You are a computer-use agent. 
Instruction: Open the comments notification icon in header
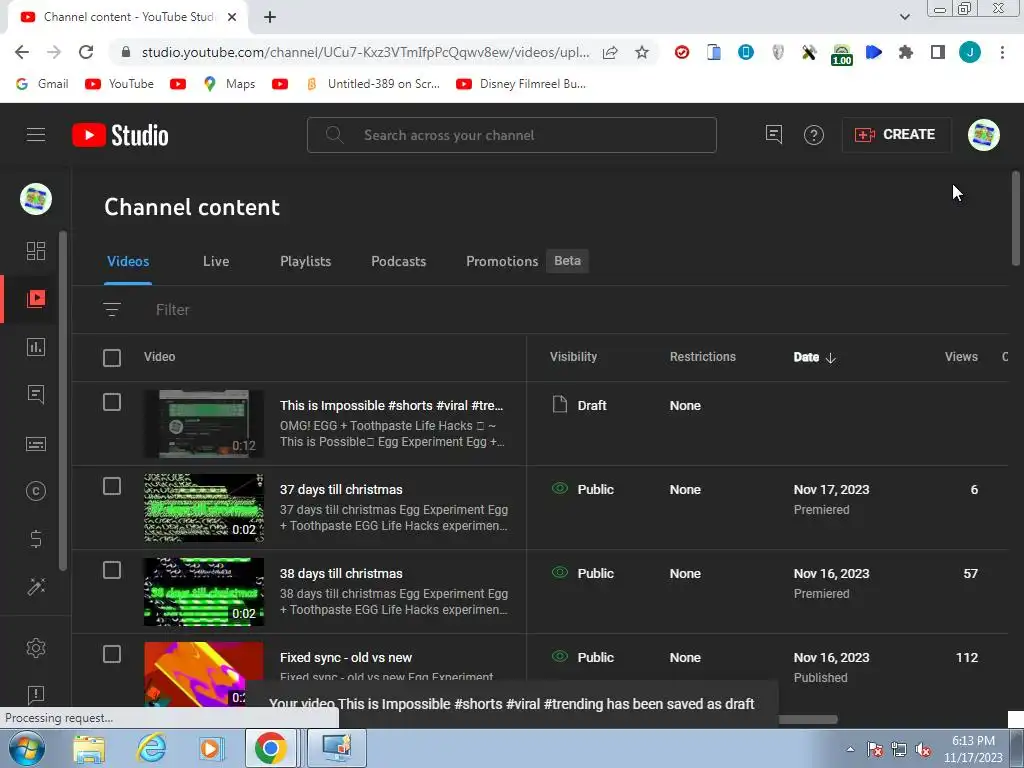[774, 135]
